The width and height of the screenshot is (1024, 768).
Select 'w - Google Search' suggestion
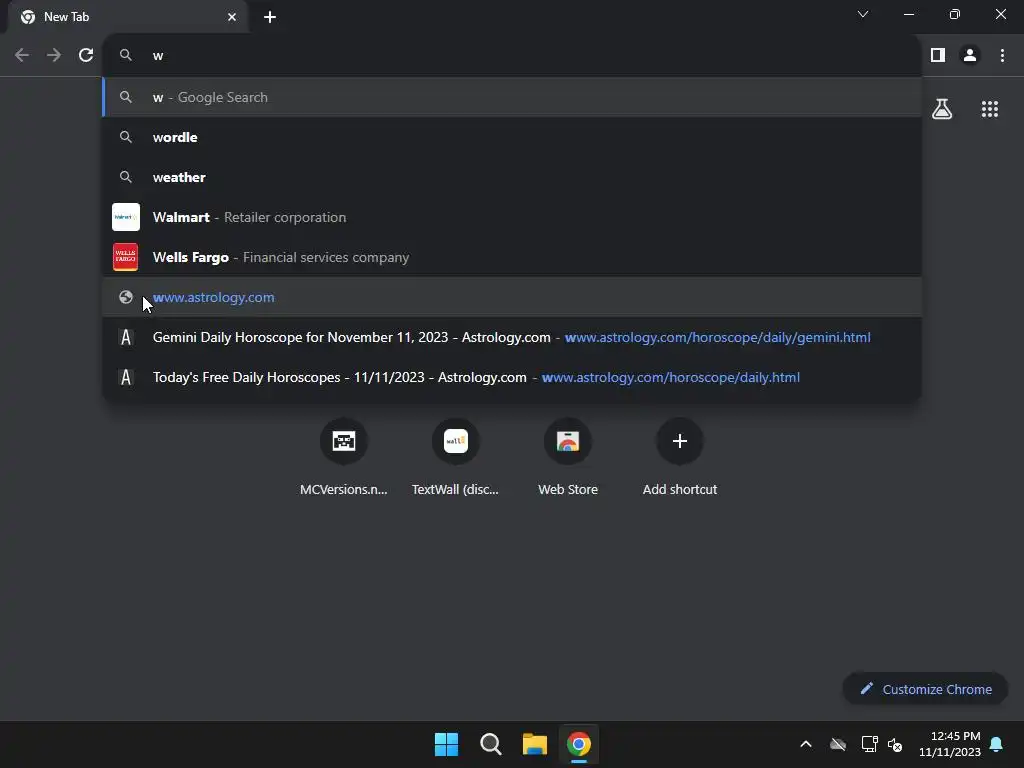click(512, 97)
